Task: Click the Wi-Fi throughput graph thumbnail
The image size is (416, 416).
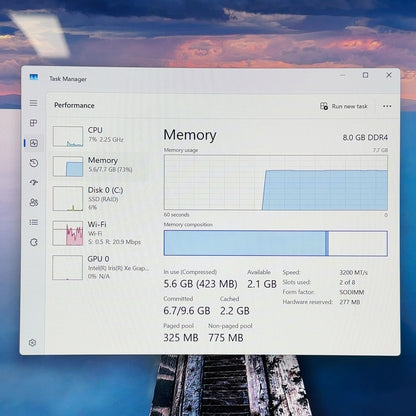Action: [x=68, y=233]
